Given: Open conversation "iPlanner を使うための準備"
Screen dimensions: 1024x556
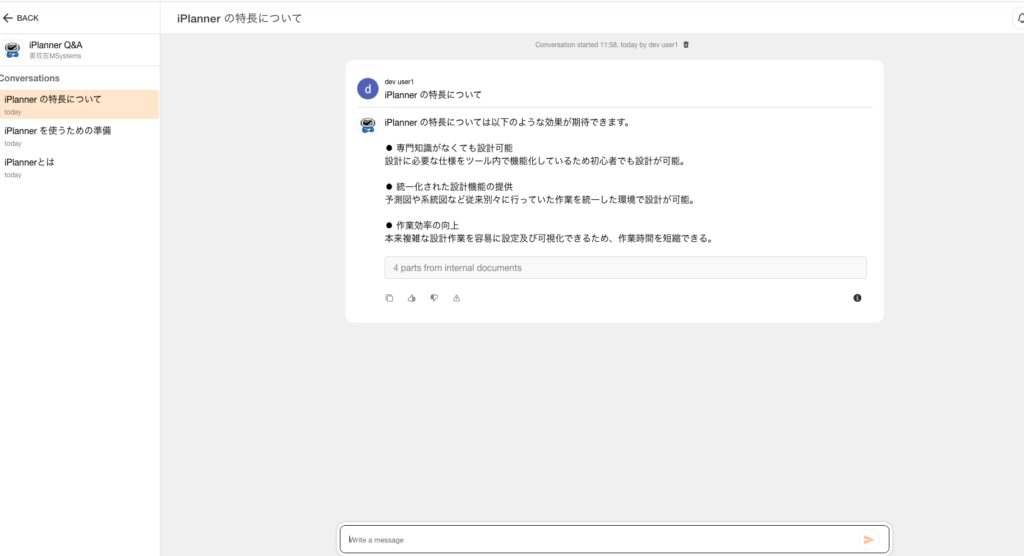Looking at the screenshot, I should pos(79,136).
